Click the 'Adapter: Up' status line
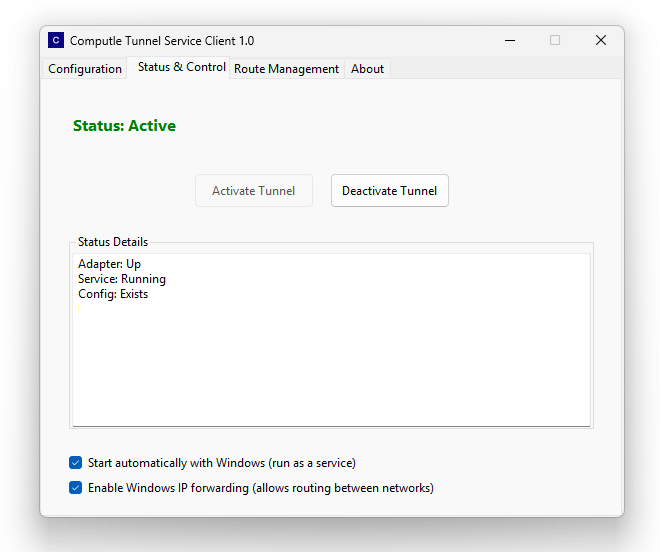Screen dimensions: 660x552 point(109,264)
